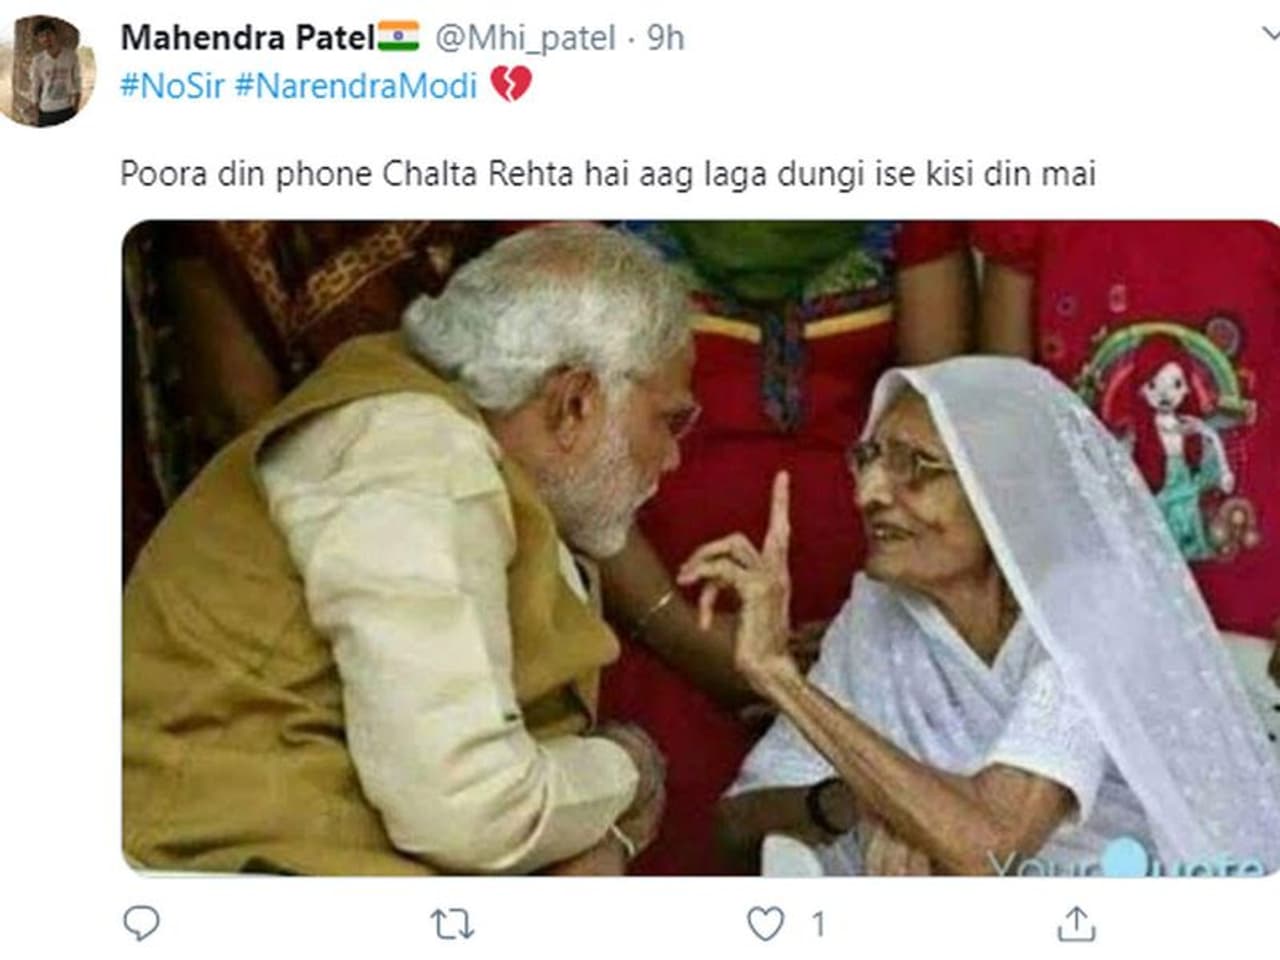Click the broken heart emoji after hashtags
1280x960 pixels.
point(510,85)
